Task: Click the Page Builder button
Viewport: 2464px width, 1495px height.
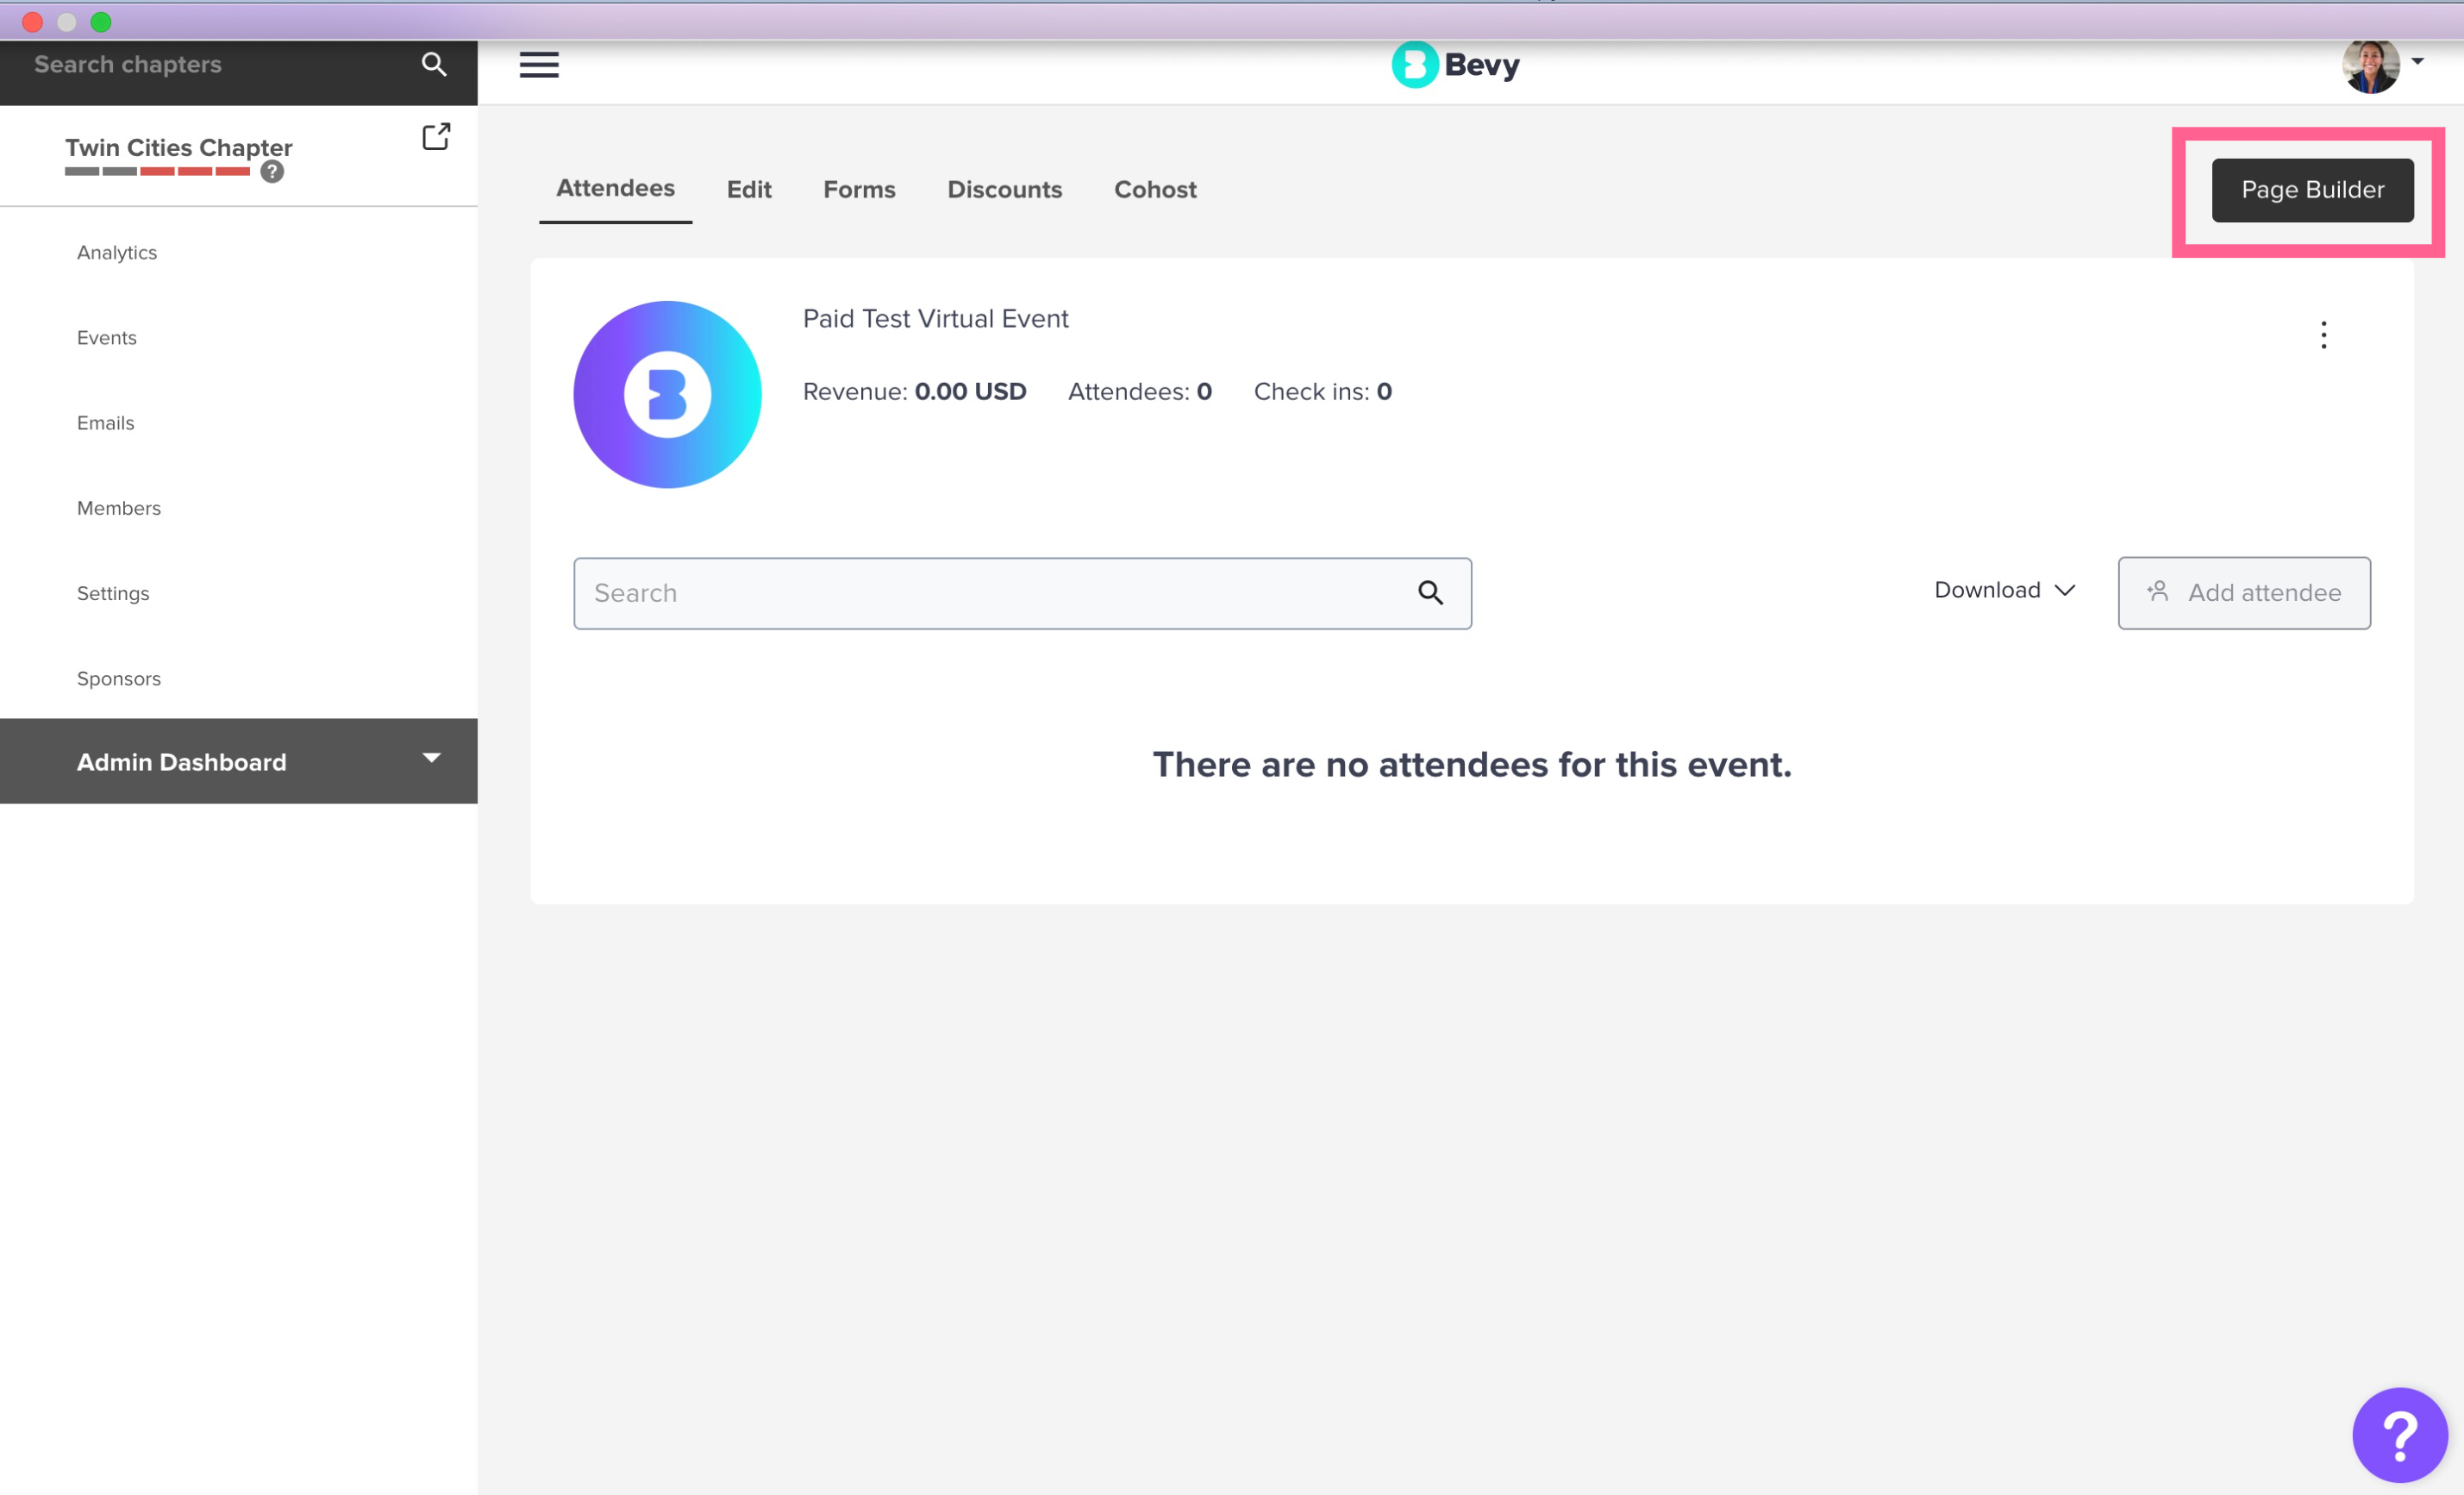Action: (x=2311, y=189)
